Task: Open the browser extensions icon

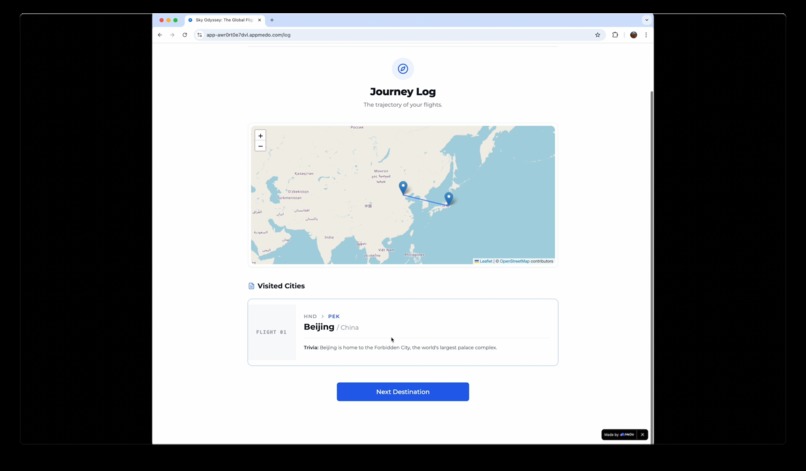Action: point(615,35)
